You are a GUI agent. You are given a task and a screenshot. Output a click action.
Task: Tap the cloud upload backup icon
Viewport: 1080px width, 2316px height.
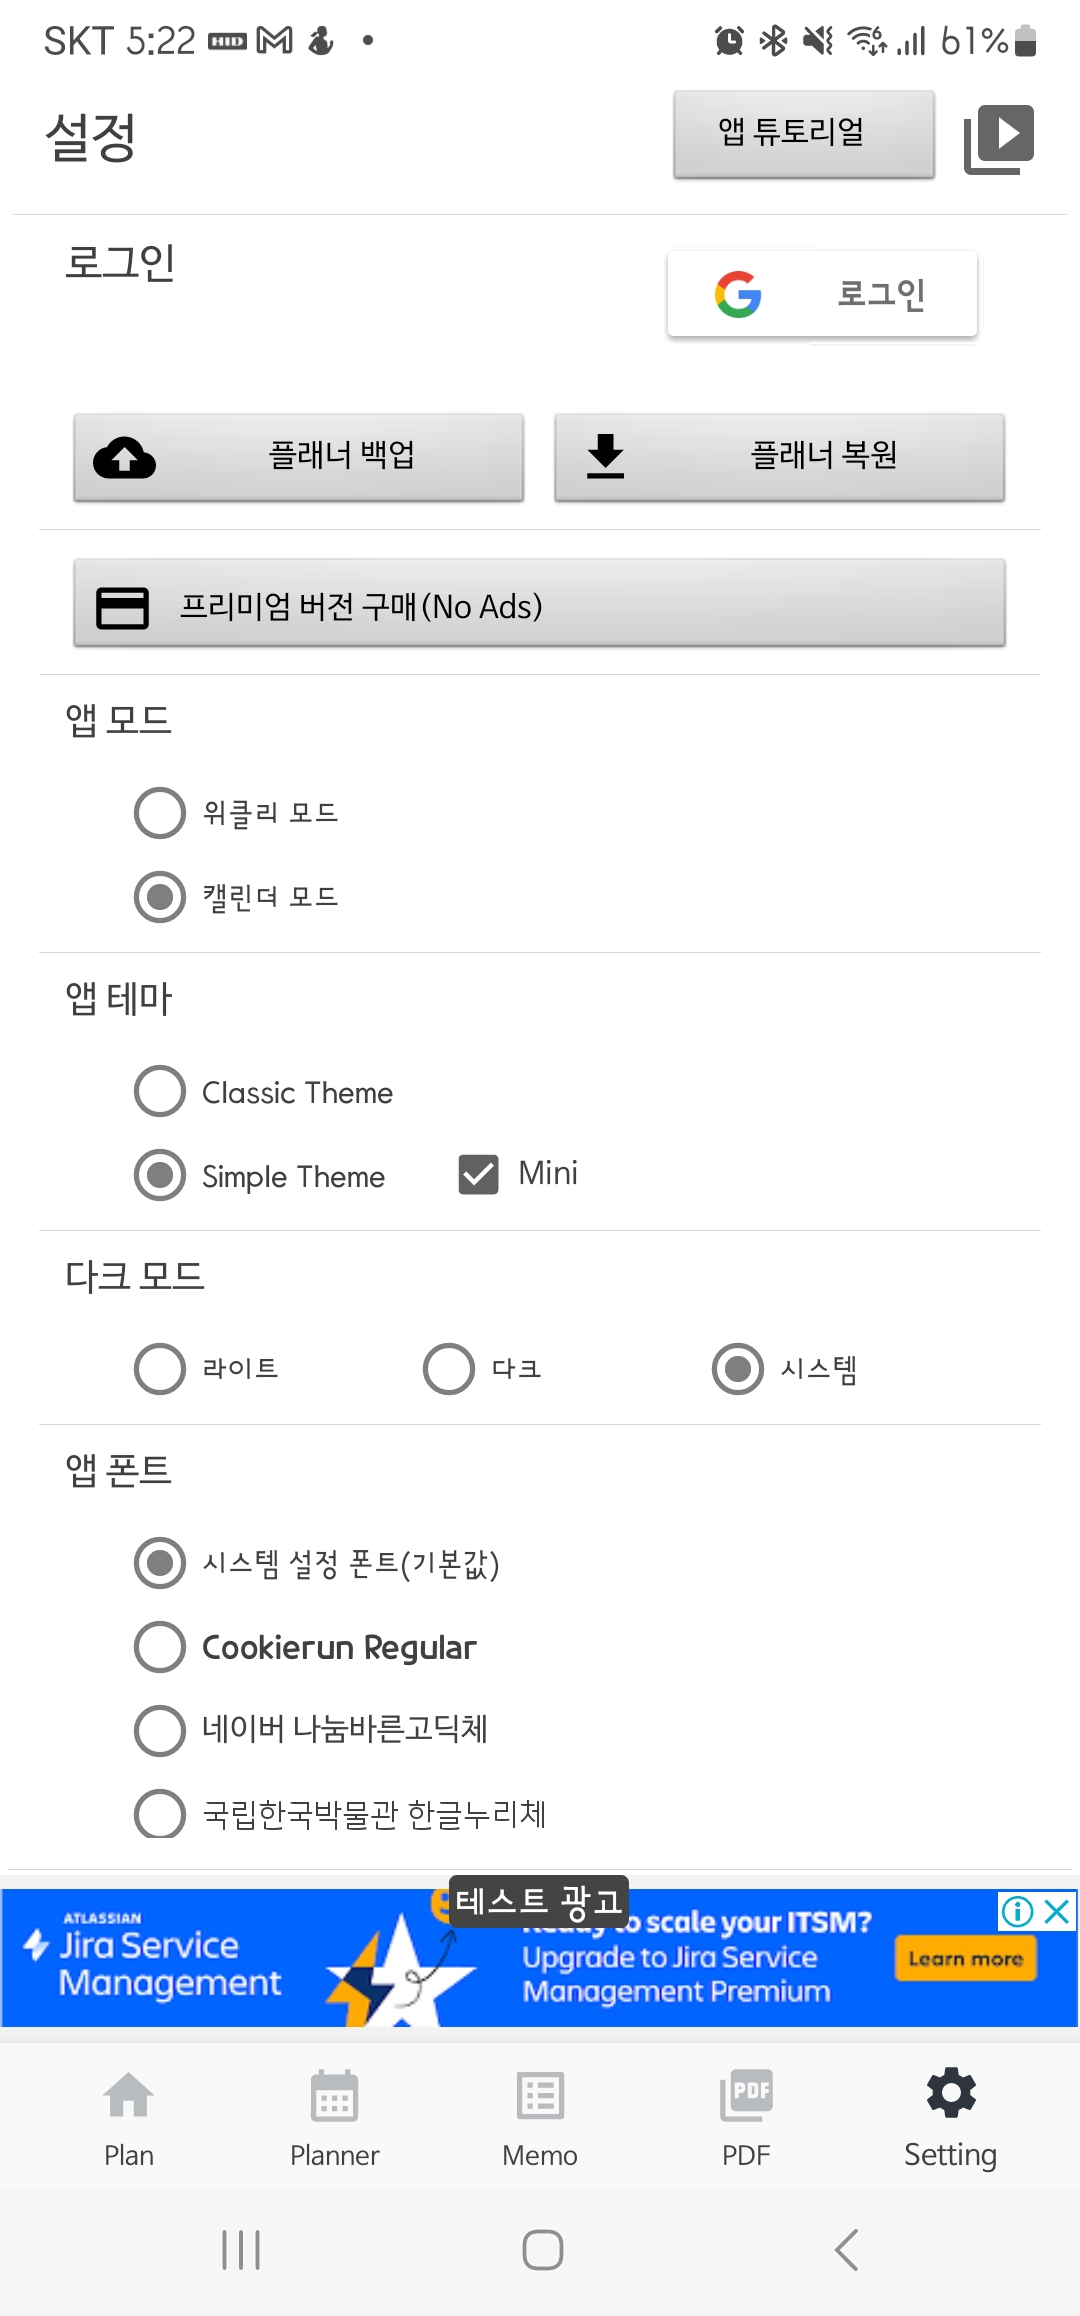click(124, 457)
